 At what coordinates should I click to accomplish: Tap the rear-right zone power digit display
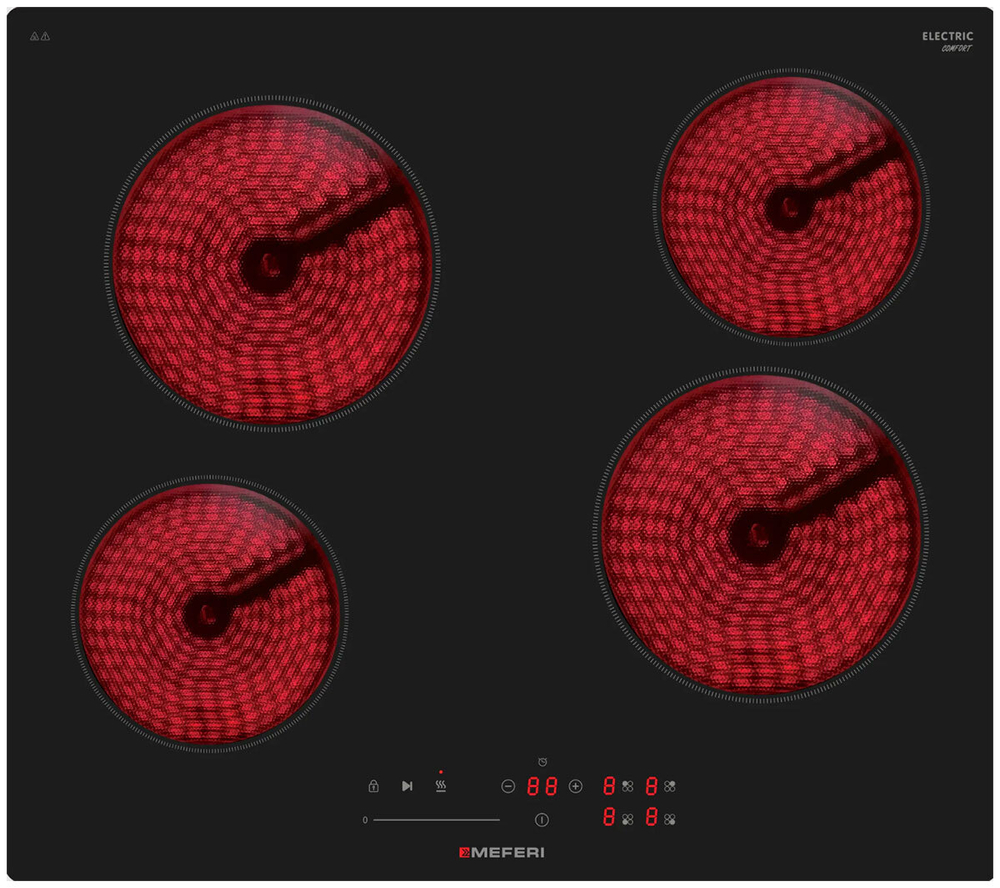651,786
